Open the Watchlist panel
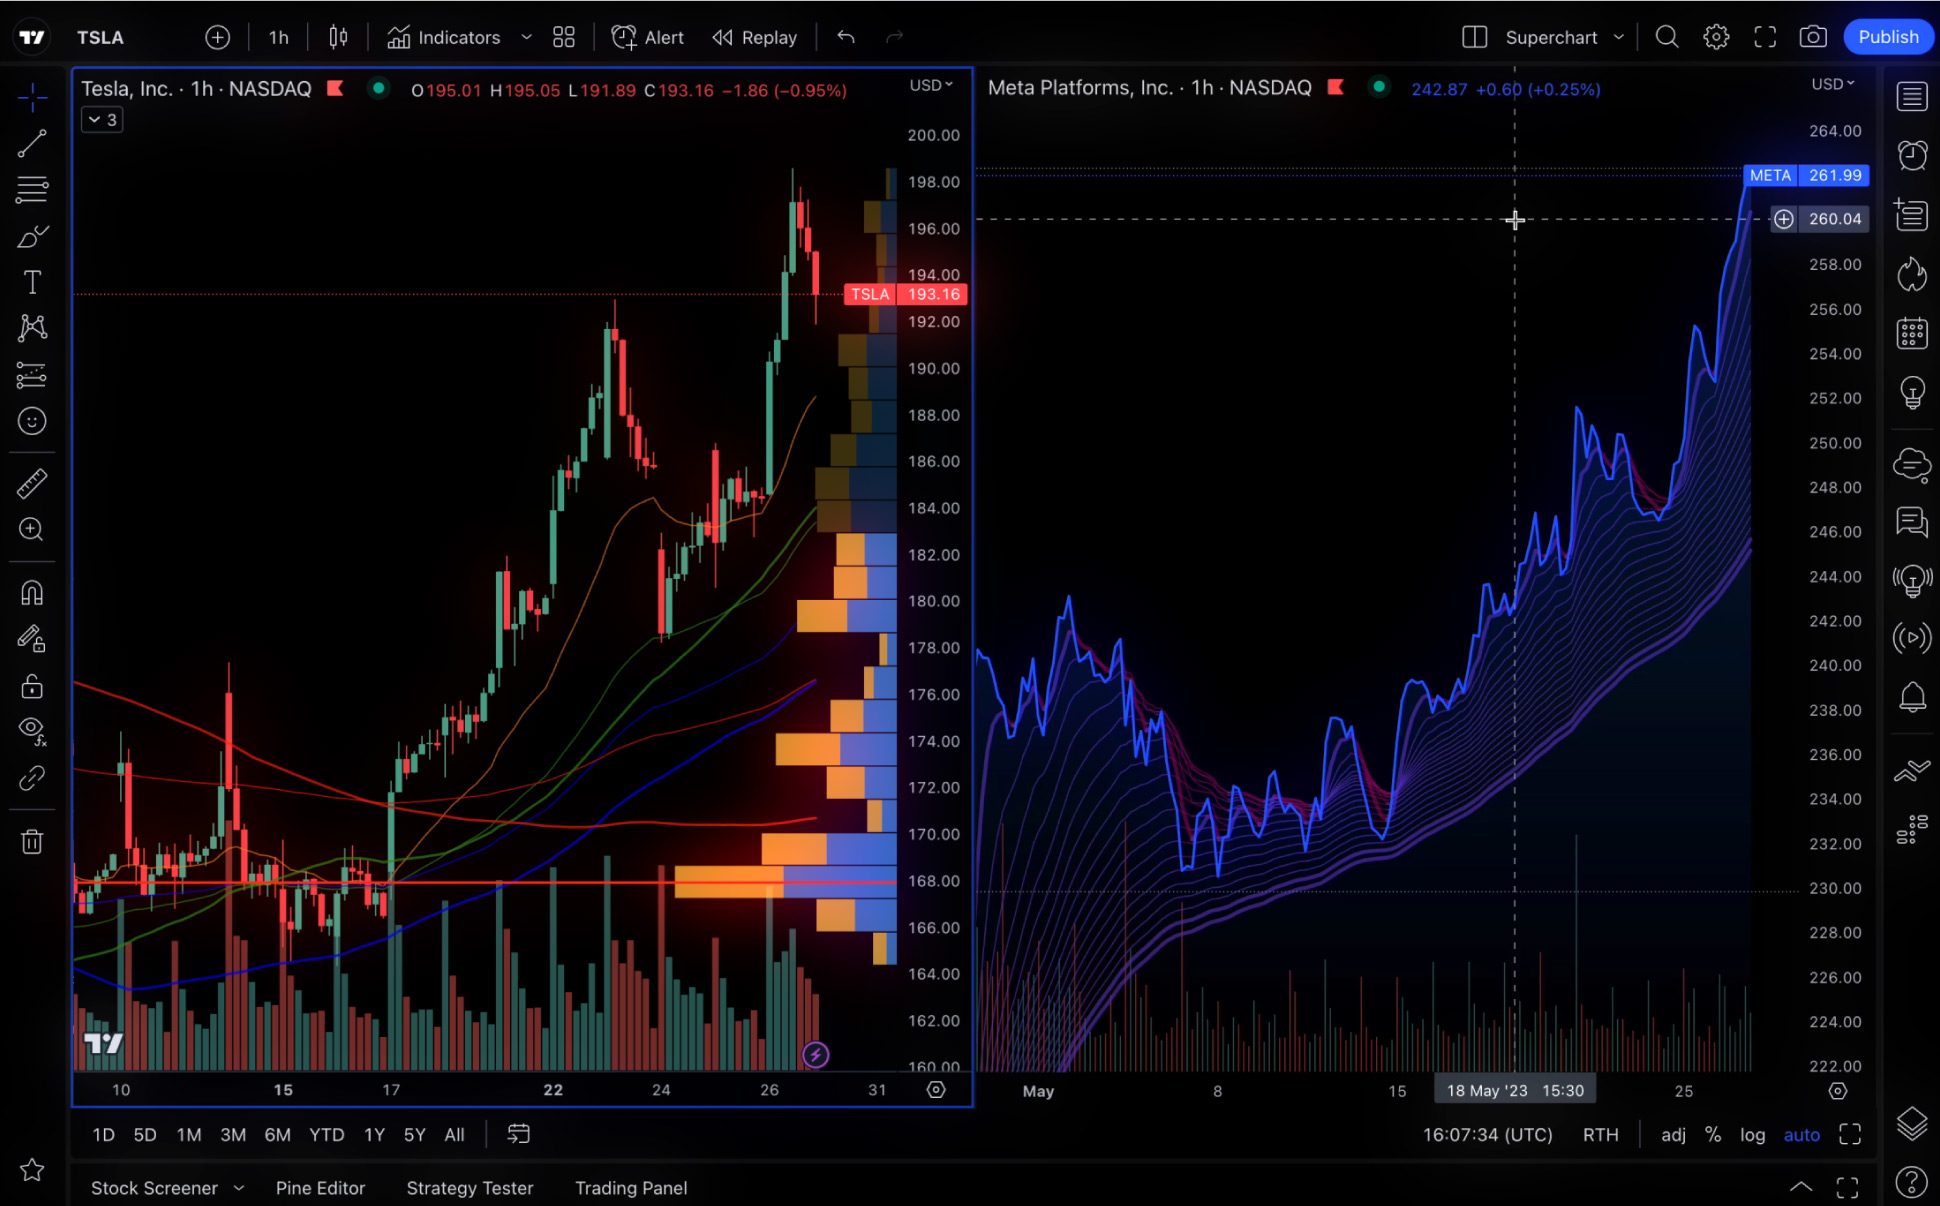The width and height of the screenshot is (1940, 1206). tap(1911, 96)
